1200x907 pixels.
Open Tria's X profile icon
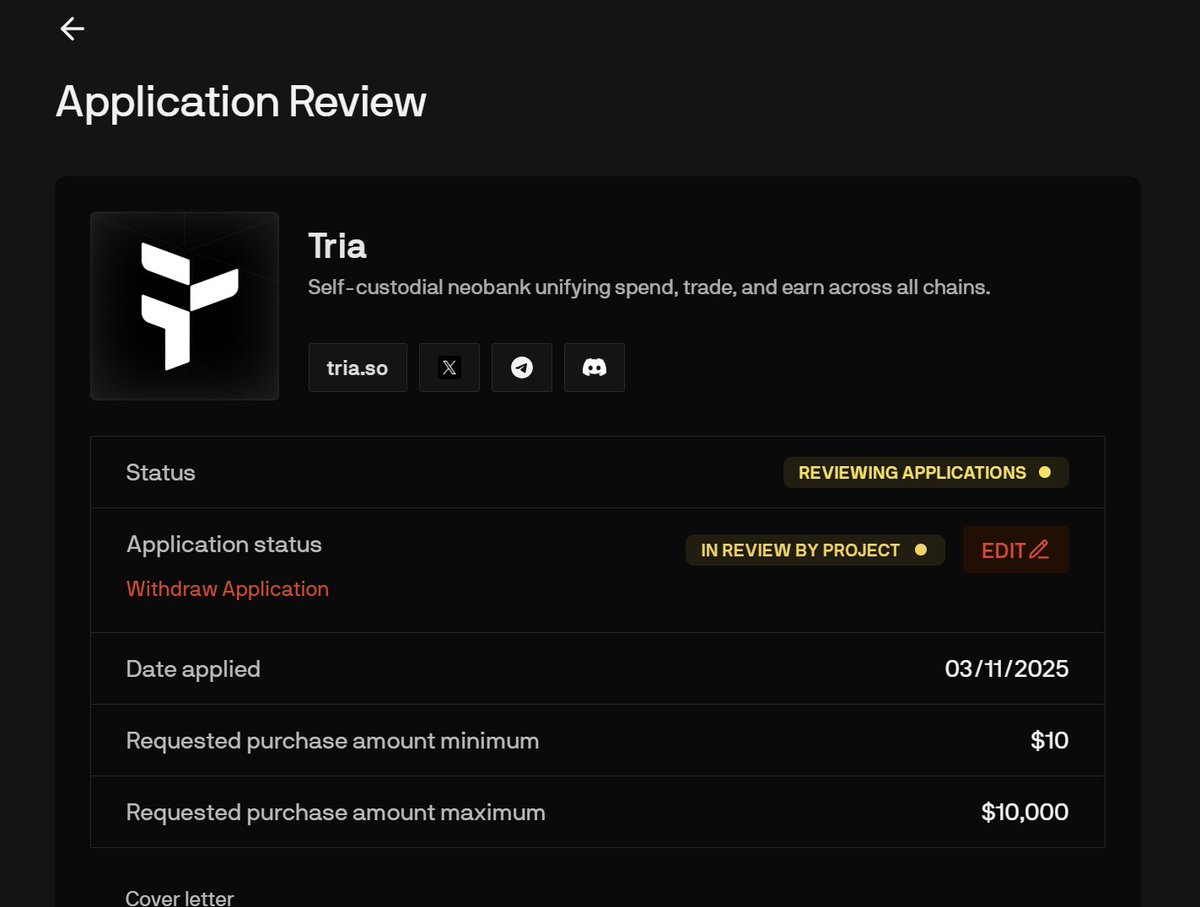449,368
